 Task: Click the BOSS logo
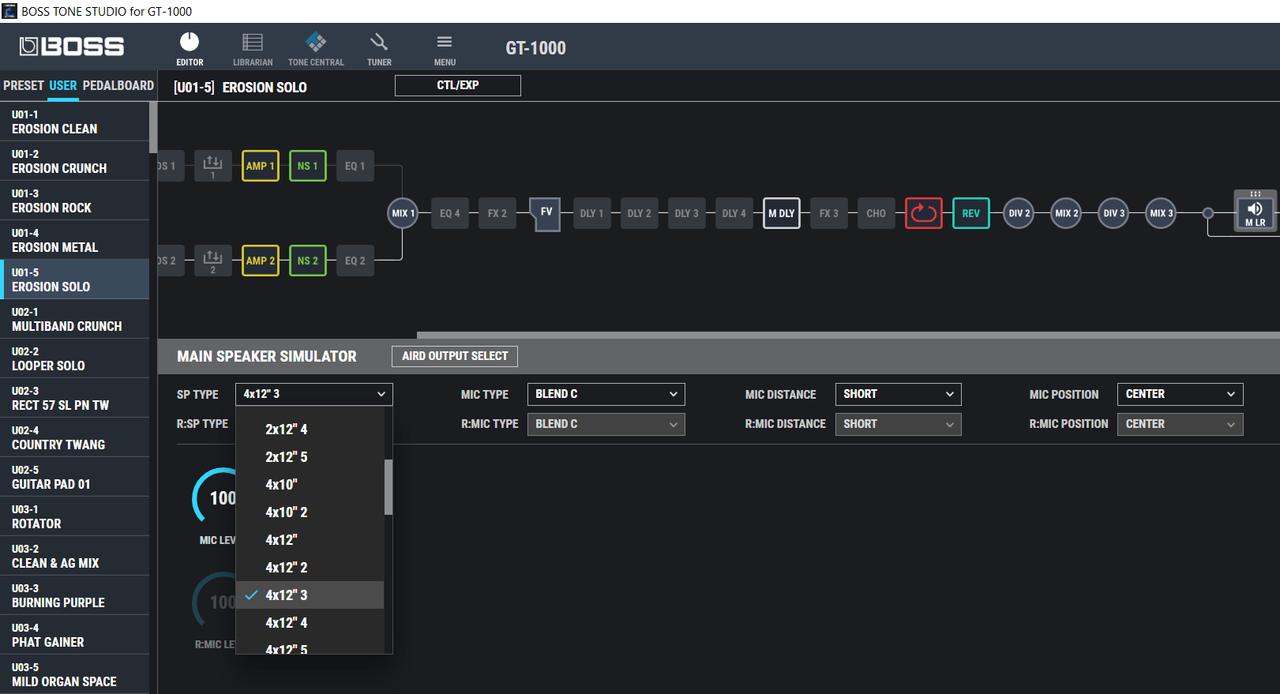(x=72, y=47)
